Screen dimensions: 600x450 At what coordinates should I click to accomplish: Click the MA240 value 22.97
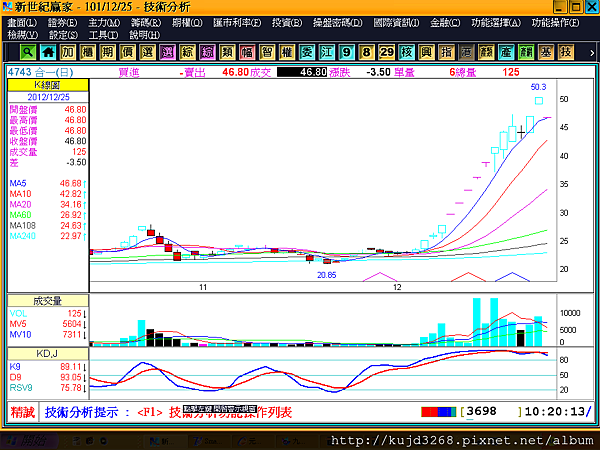(71, 236)
